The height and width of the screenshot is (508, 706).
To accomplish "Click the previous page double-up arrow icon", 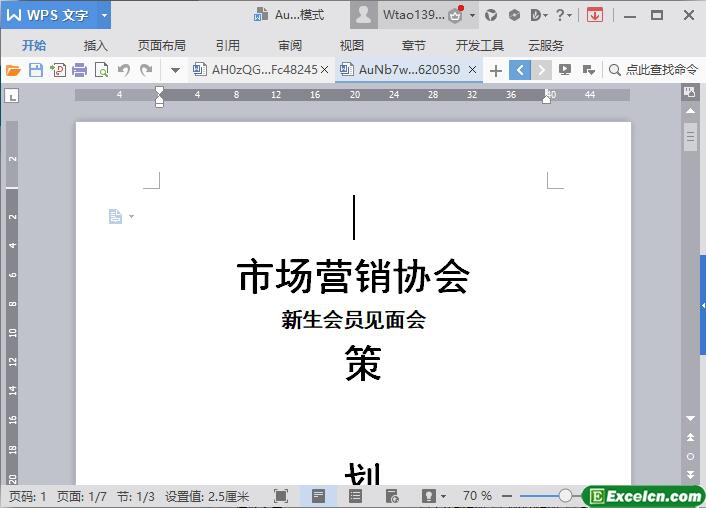I will [690, 437].
